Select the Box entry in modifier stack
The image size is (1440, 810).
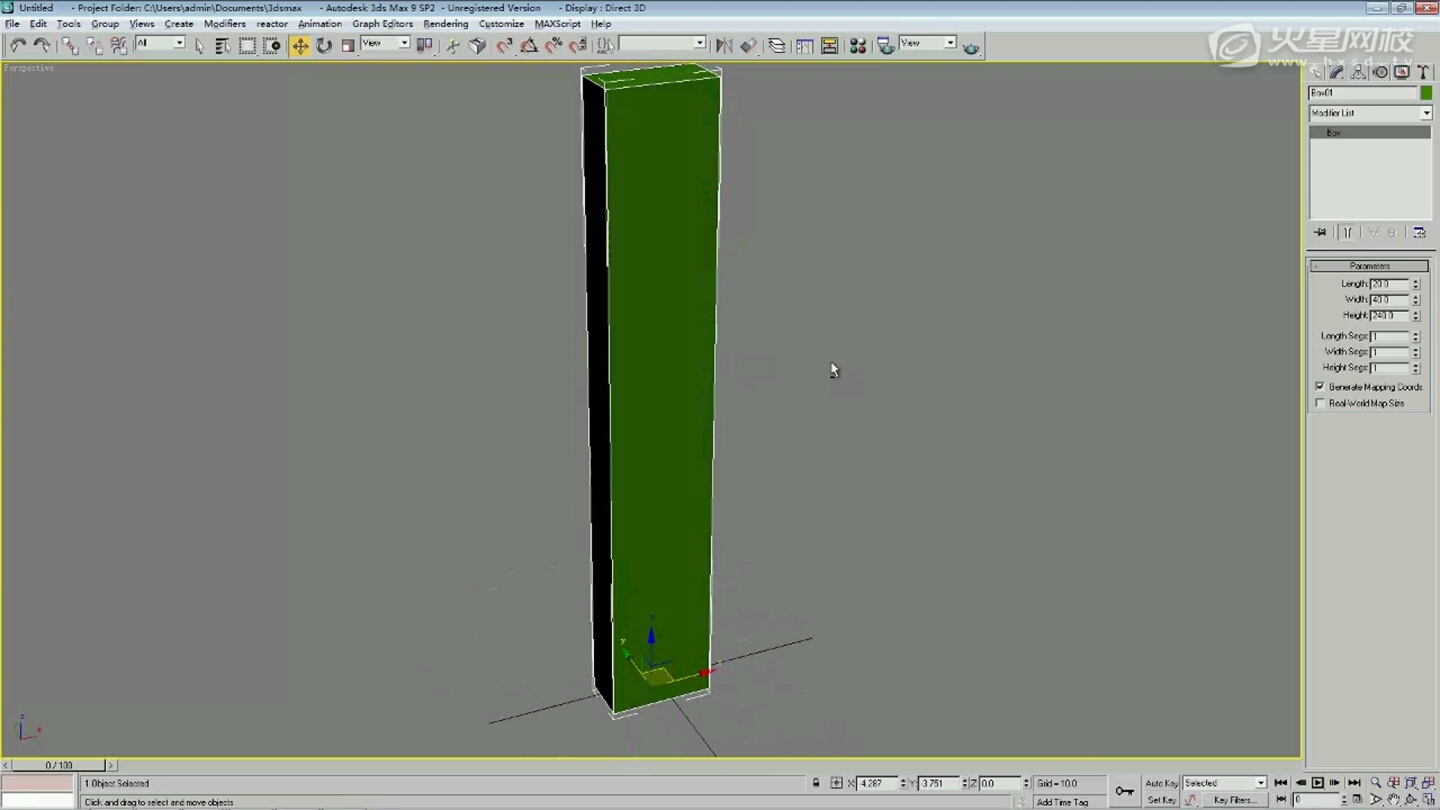click(1370, 133)
